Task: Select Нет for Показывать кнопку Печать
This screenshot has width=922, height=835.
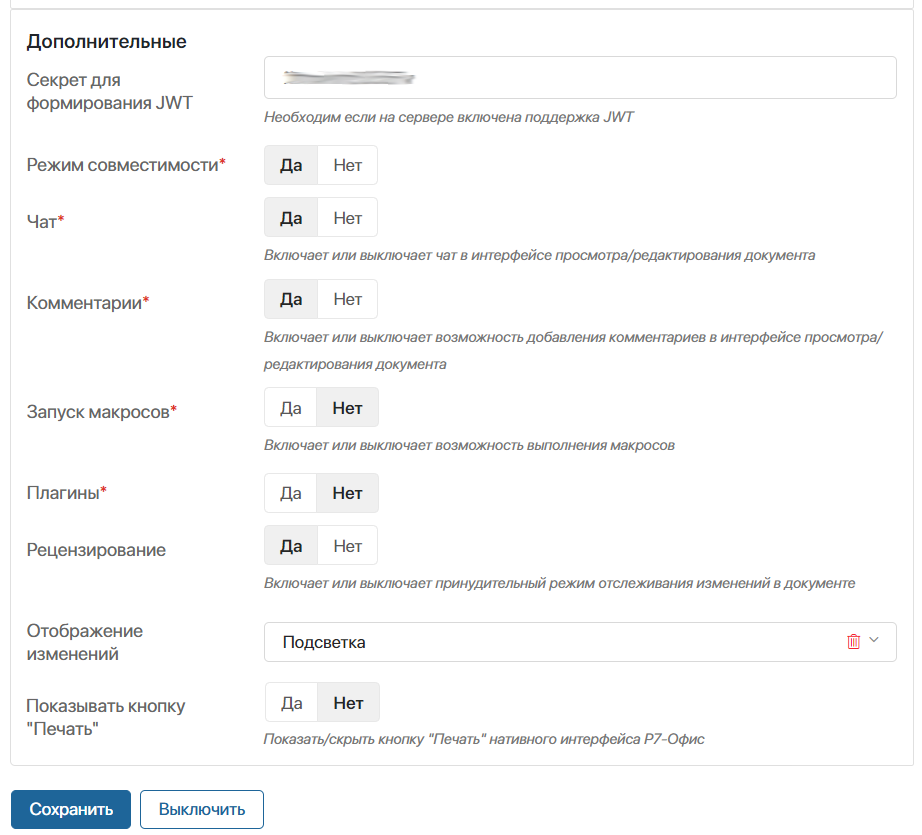Action: 349,703
